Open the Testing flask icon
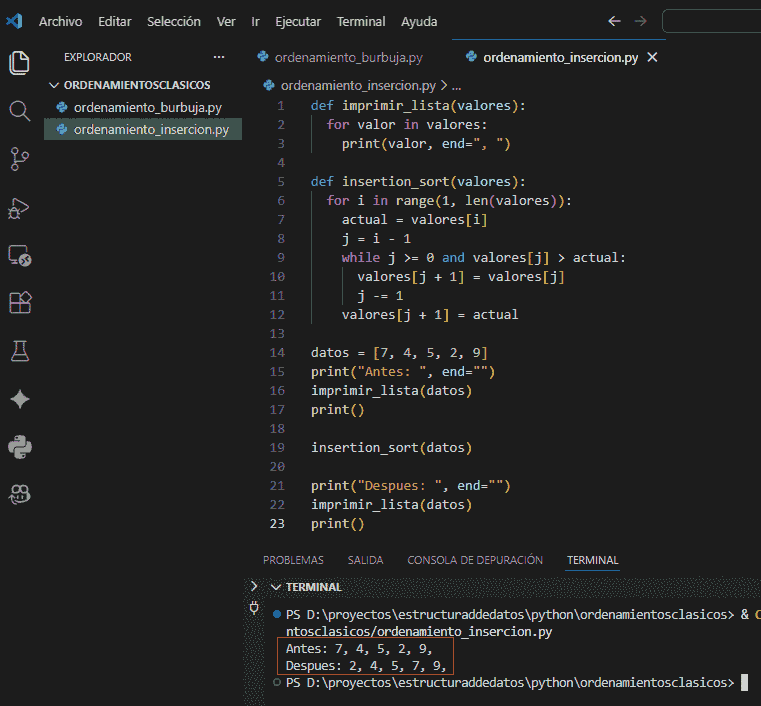The height and width of the screenshot is (706, 761). [20, 351]
